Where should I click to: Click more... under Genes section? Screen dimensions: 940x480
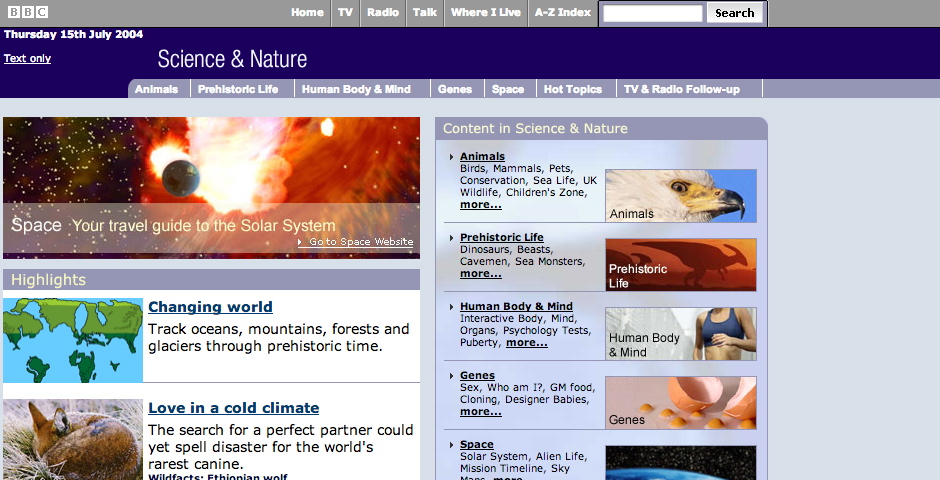click(481, 412)
